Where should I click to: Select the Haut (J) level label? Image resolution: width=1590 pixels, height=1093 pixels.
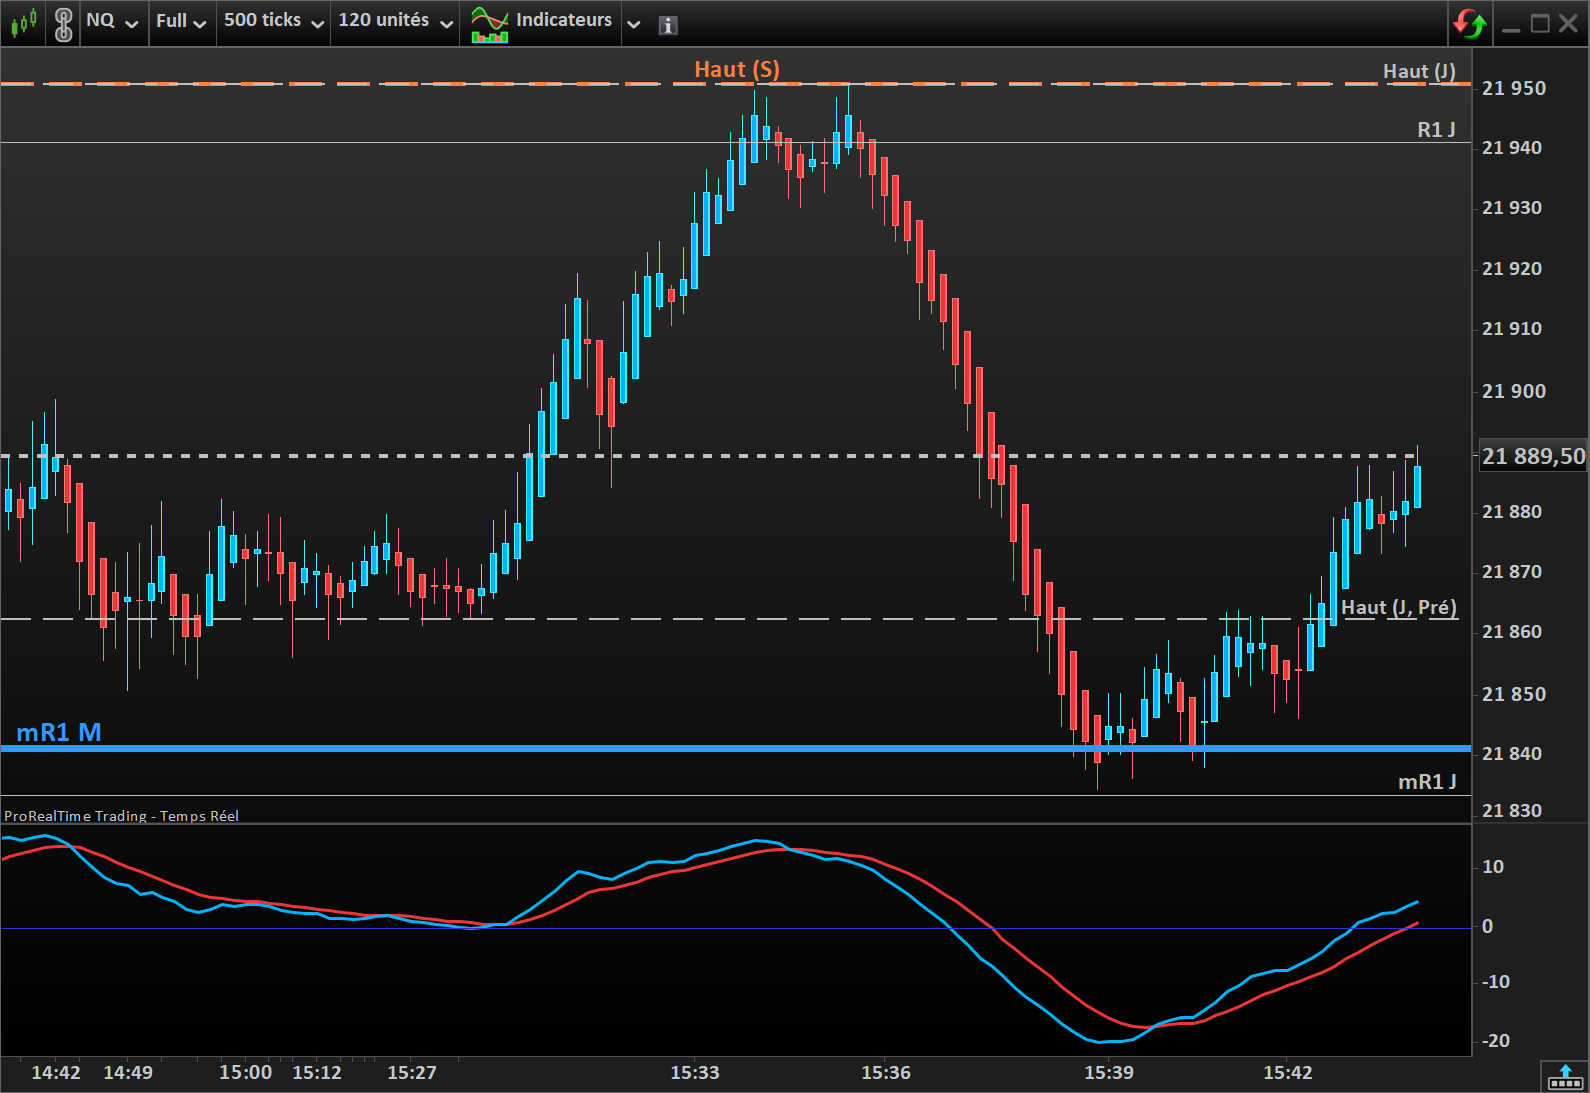[x=1419, y=71]
